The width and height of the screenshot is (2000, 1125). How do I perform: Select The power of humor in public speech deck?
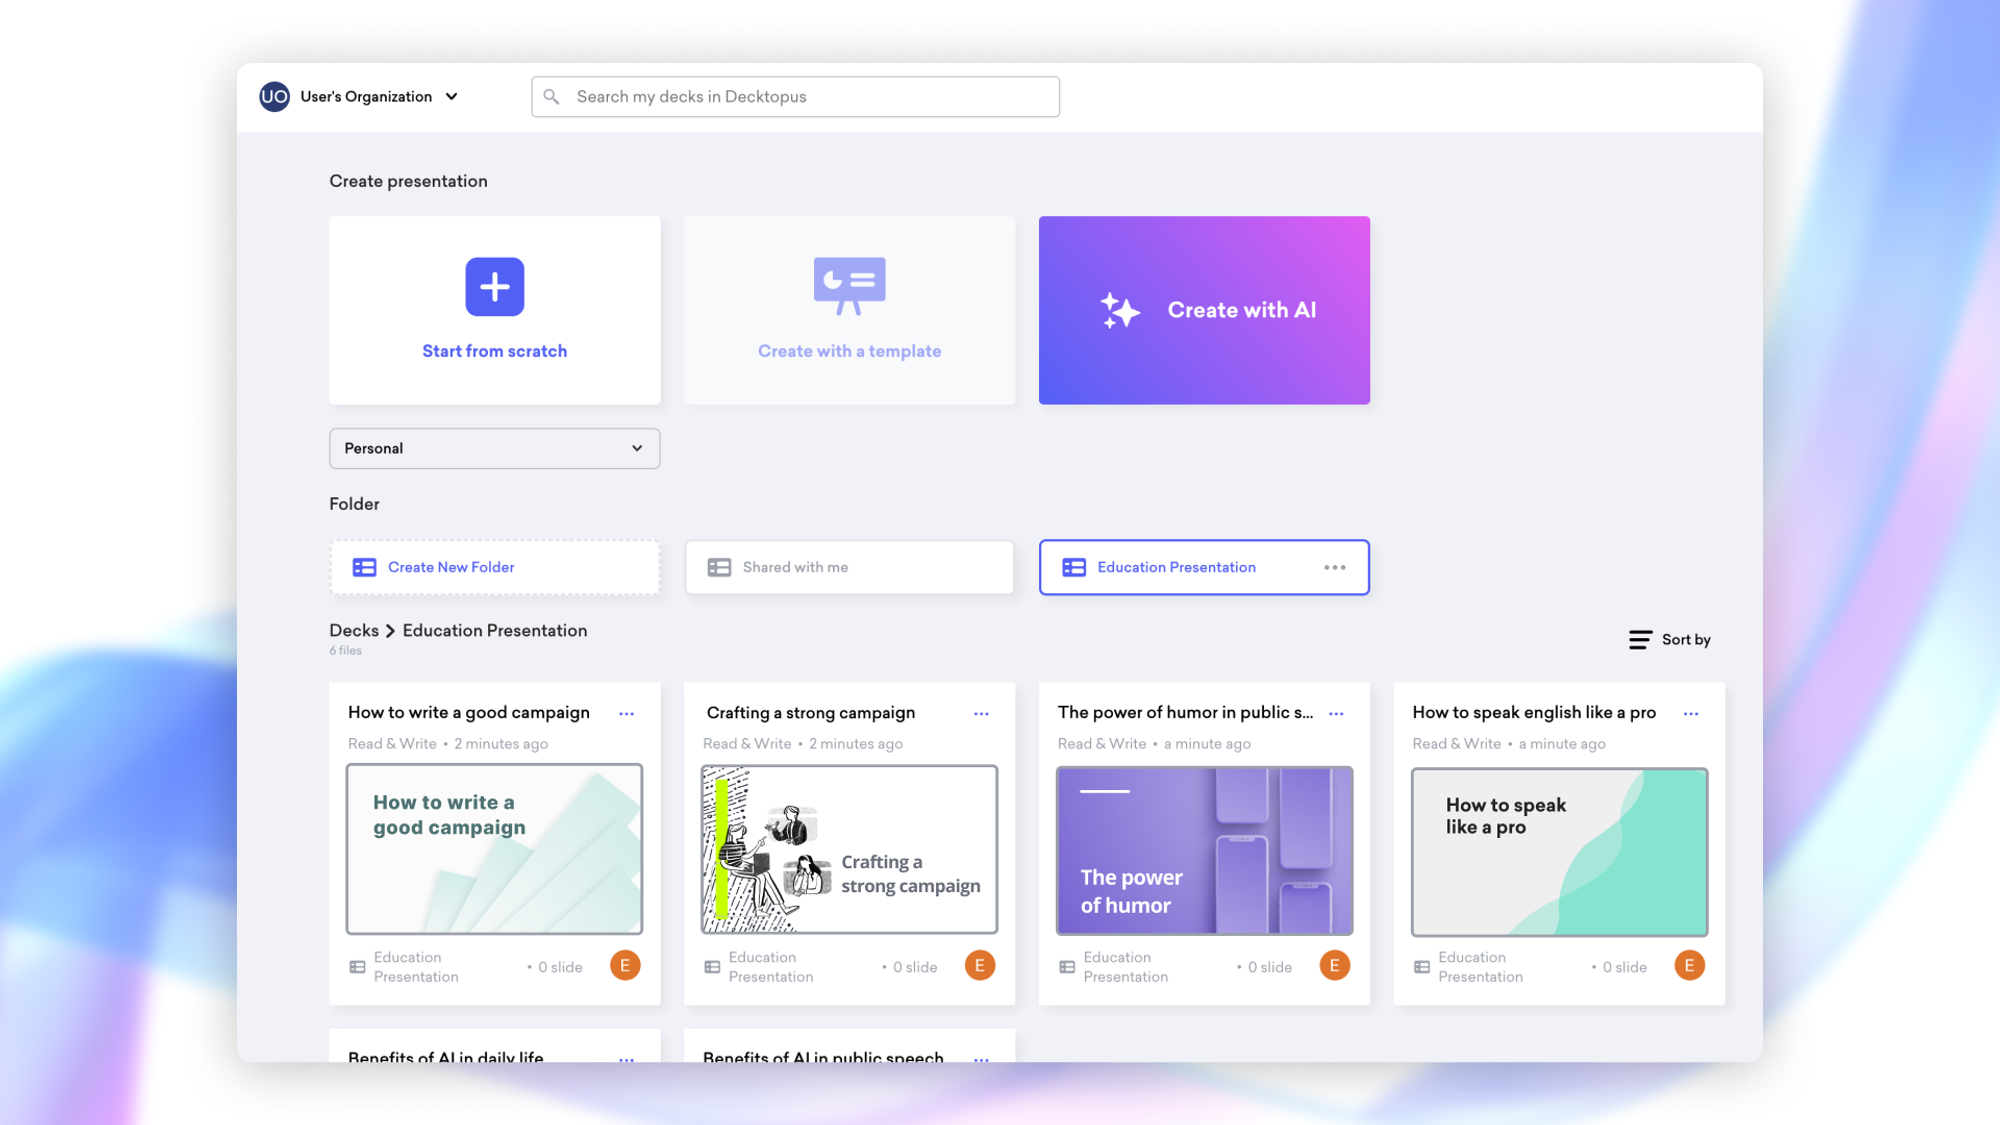pos(1205,850)
